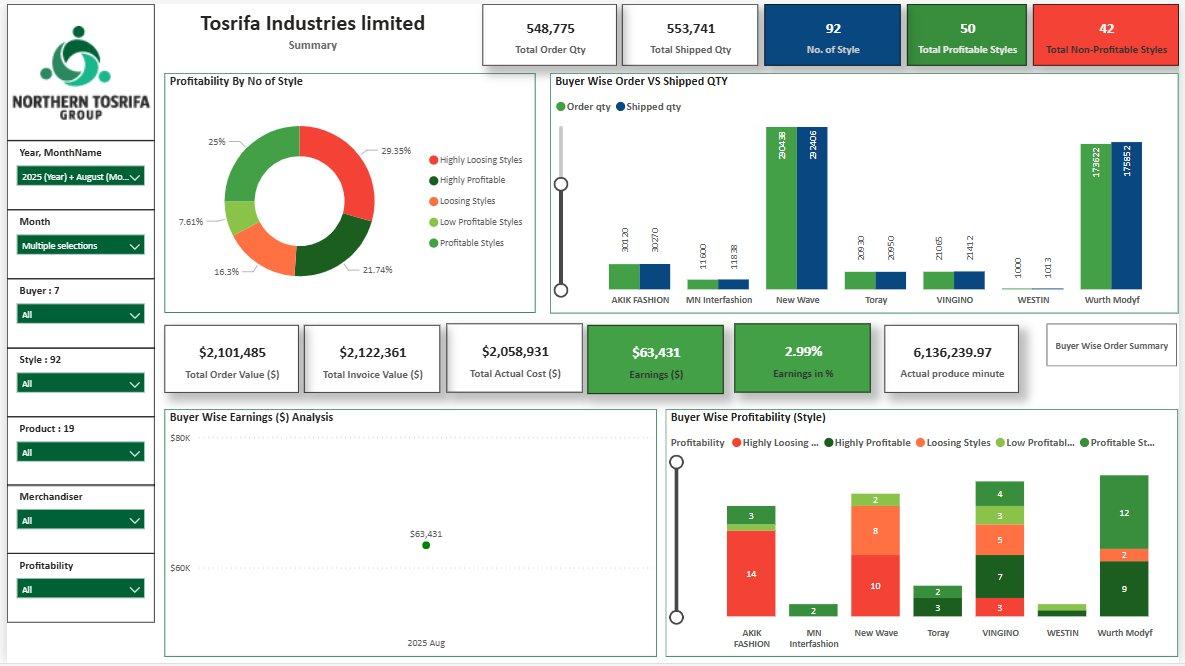The width and height of the screenshot is (1185, 666).
Task: Select Wurth Modyf dark green segment labeled 9
Action: tap(1124, 589)
